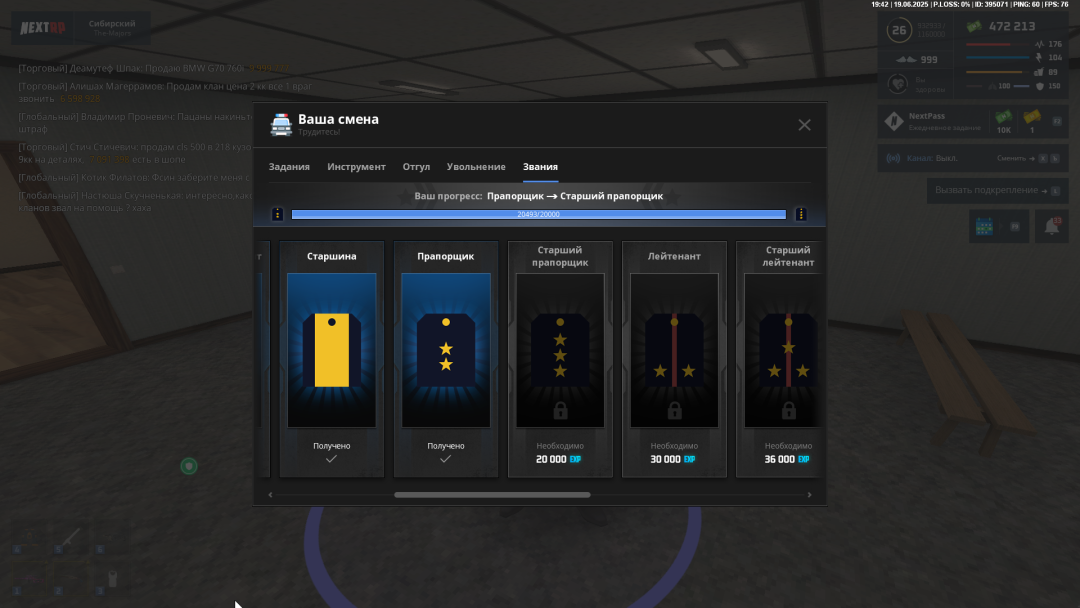Image resolution: width=1080 pixels, height=608 pixels.
Task: Click the lock on the Старший лейтенант card
Action: click(x=789, y=410)
